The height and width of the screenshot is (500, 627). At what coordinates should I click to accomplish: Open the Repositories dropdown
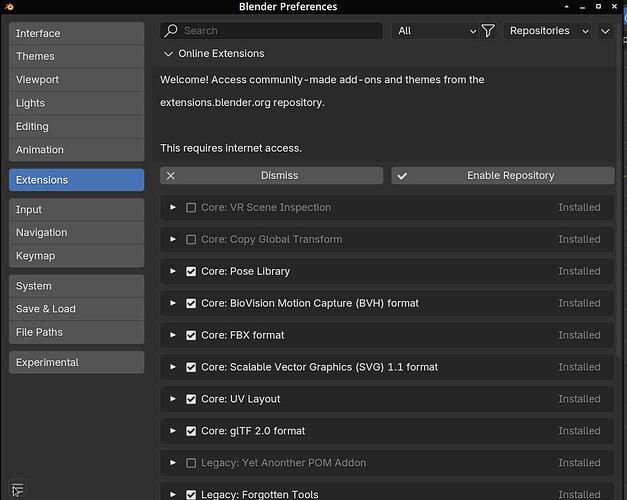pyautogui.click(x=549, y=31)
